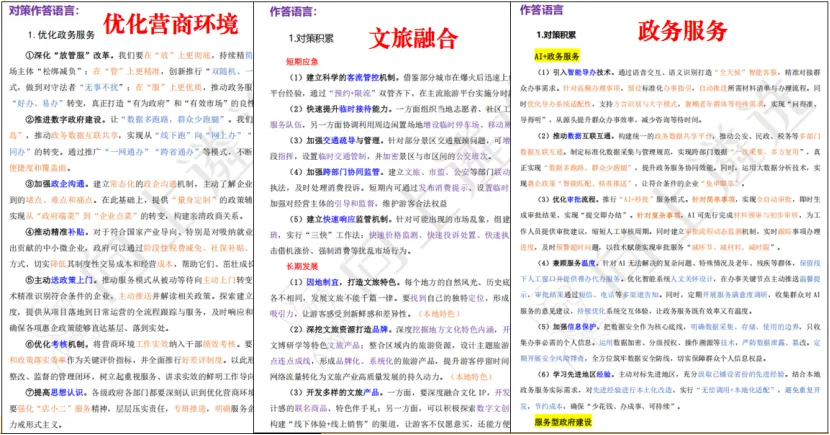Click '1.对策积累' in the right page
Image resolution: width=830 pixels, height=435 pixels.
556,35
